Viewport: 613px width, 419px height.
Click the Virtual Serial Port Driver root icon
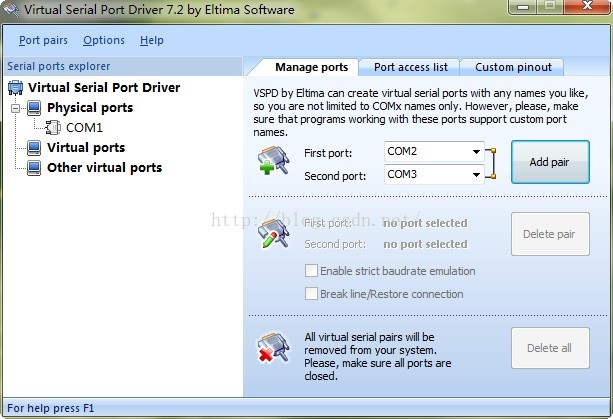click(x=16, y=88)
